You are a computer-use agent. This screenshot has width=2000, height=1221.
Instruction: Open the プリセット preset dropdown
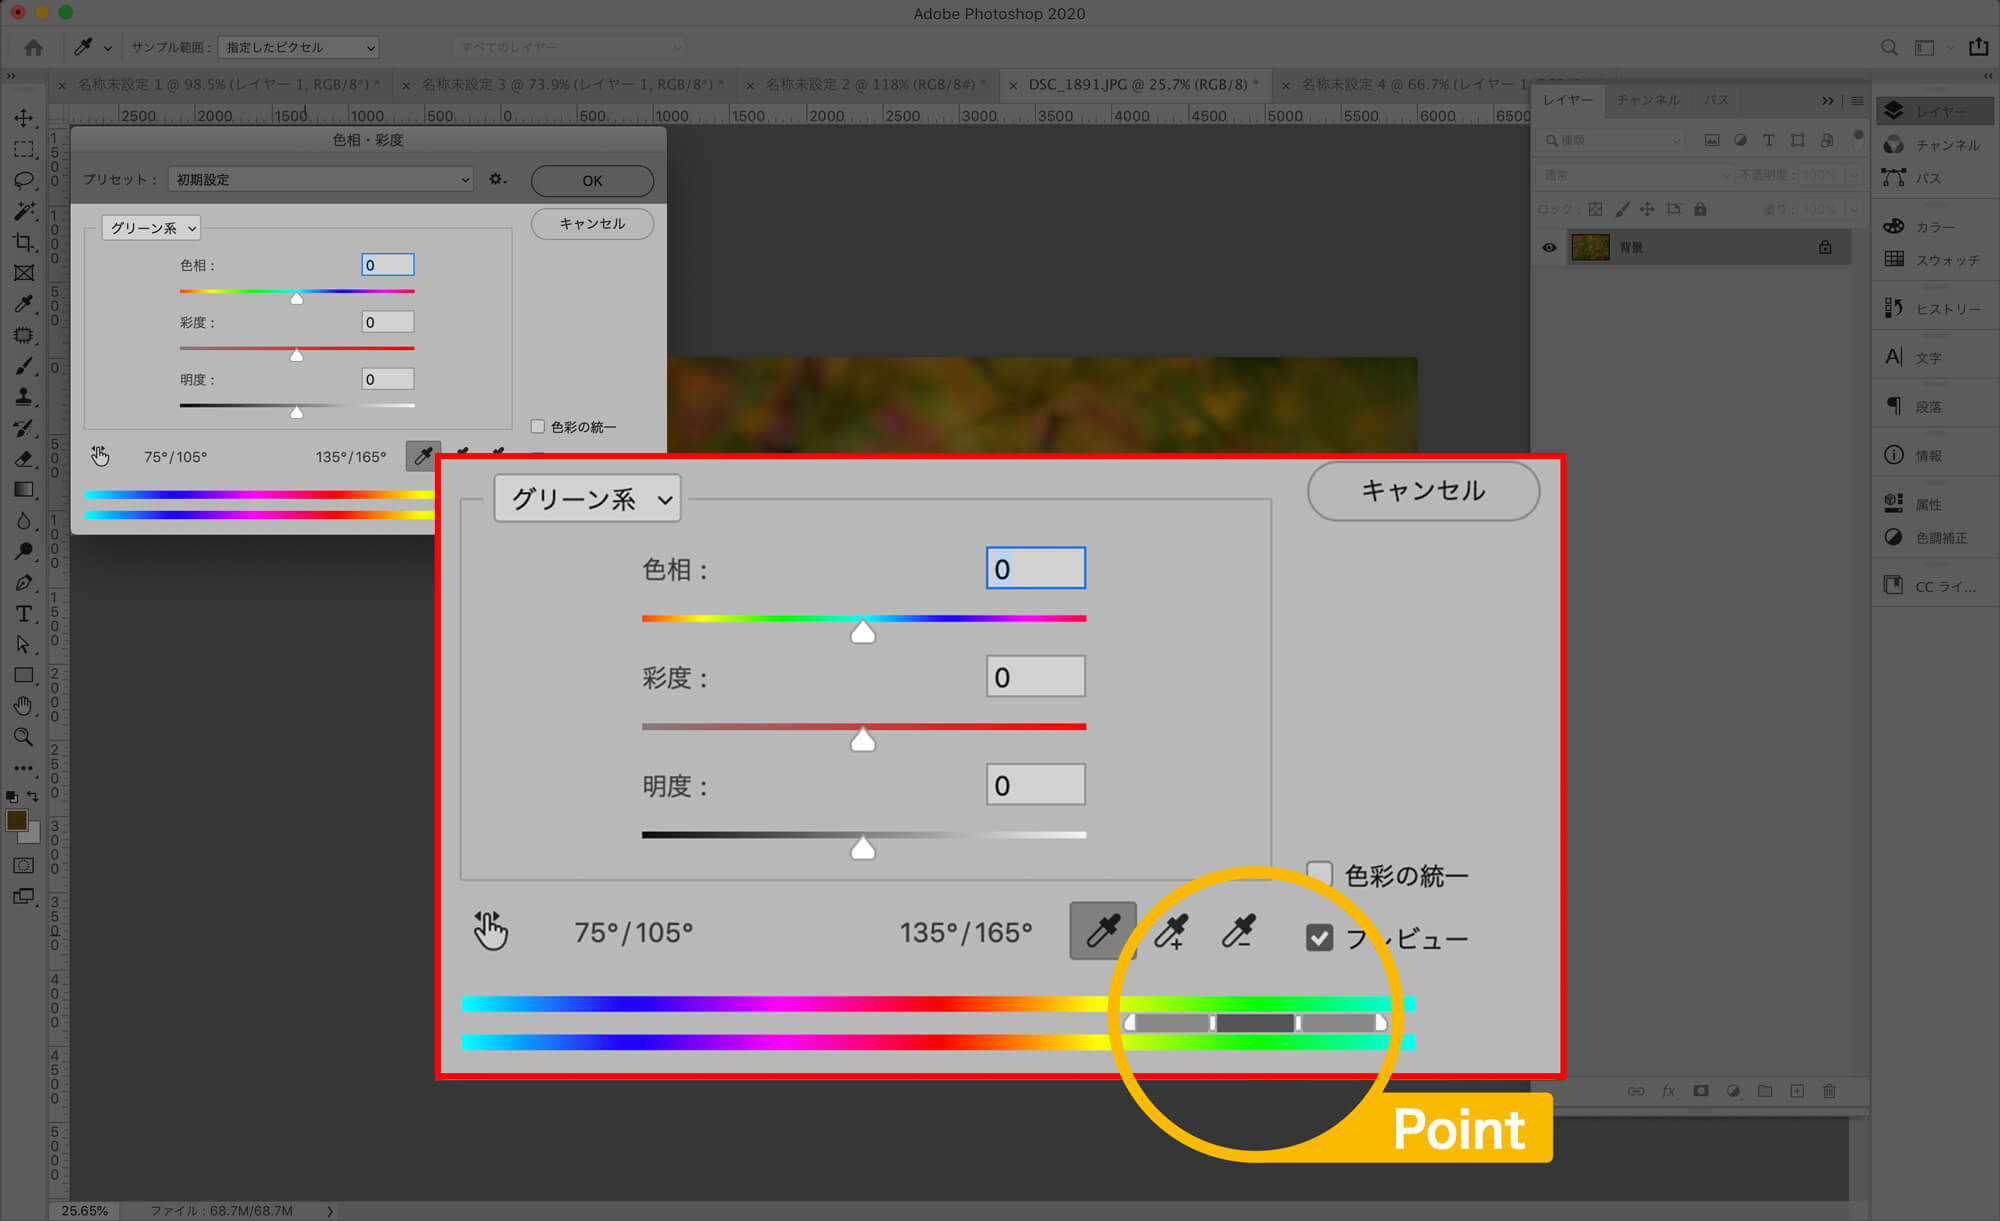tap(321, 180)
